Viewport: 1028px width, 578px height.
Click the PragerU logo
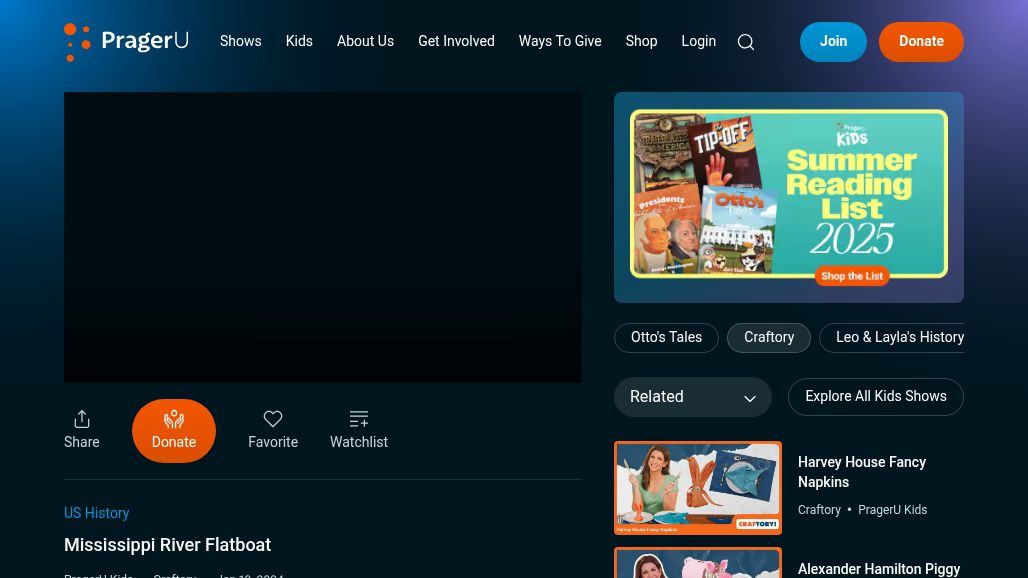[x=126, y=42]
